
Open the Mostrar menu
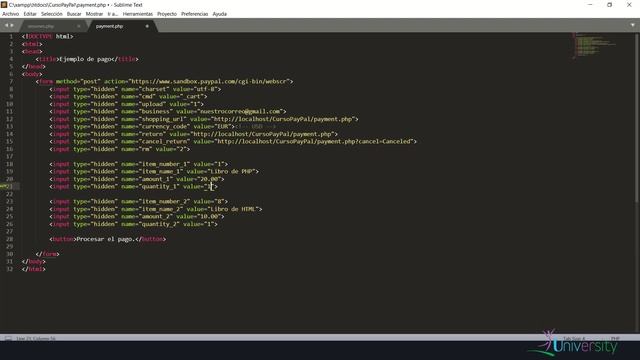94,14
